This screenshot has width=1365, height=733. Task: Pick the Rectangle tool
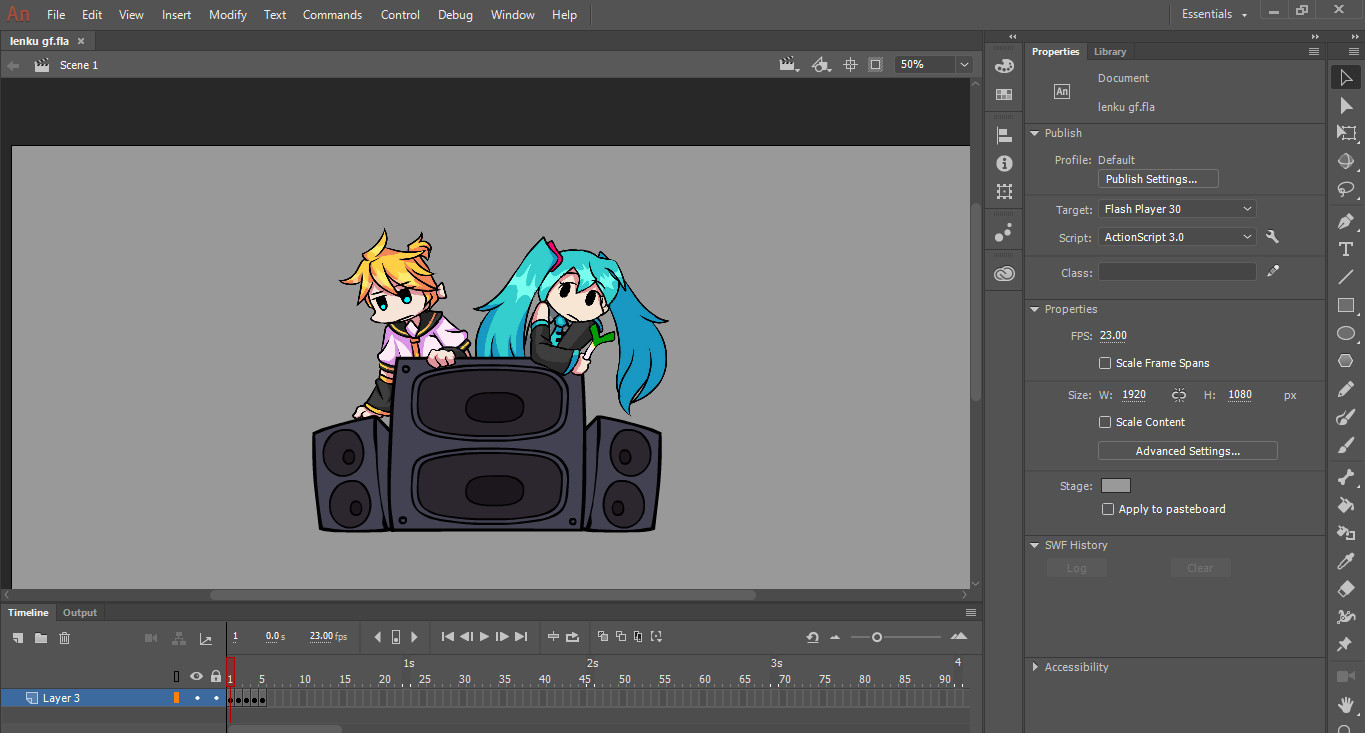1346,305
